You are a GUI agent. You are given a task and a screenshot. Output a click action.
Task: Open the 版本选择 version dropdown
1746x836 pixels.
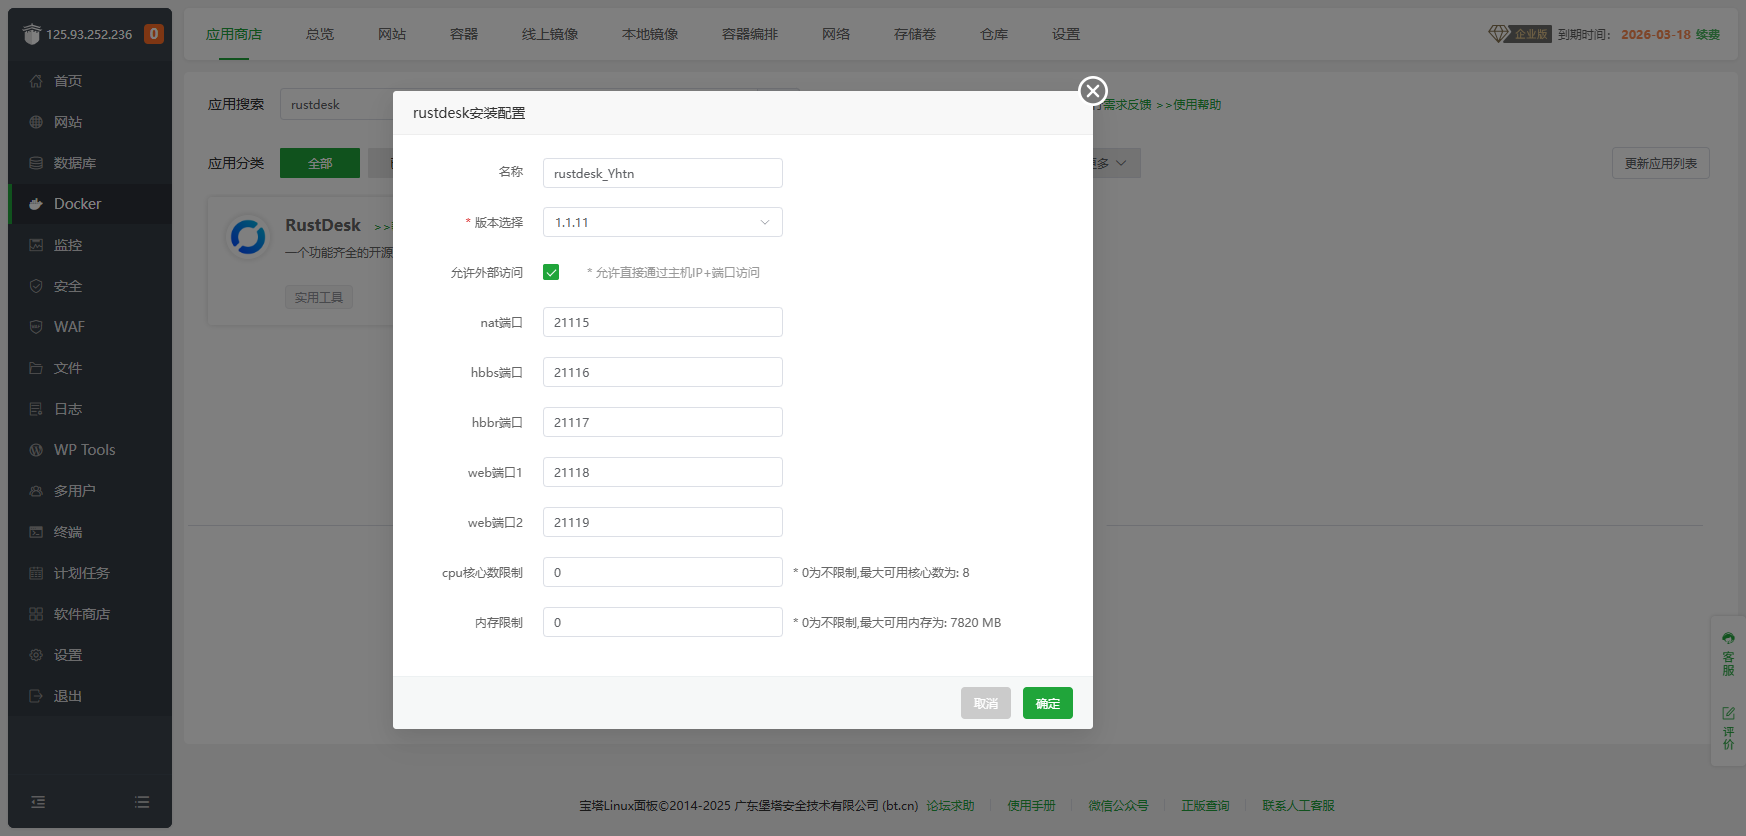[x=663, y=222]
